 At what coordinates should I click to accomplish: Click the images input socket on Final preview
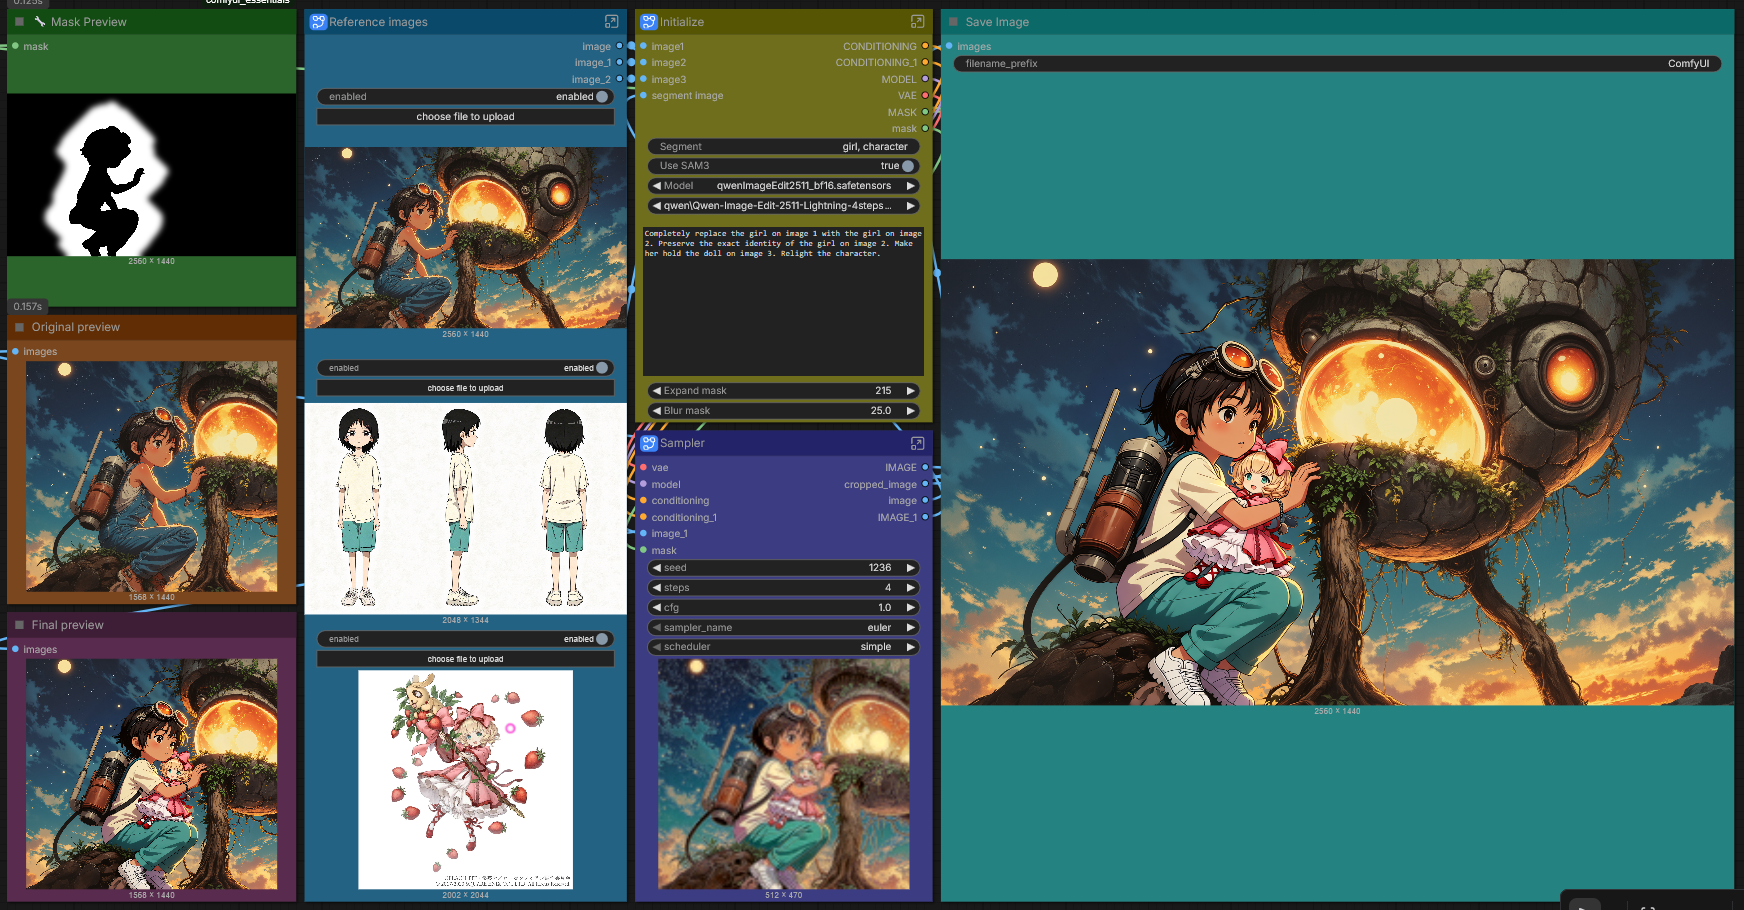point(15,649)
